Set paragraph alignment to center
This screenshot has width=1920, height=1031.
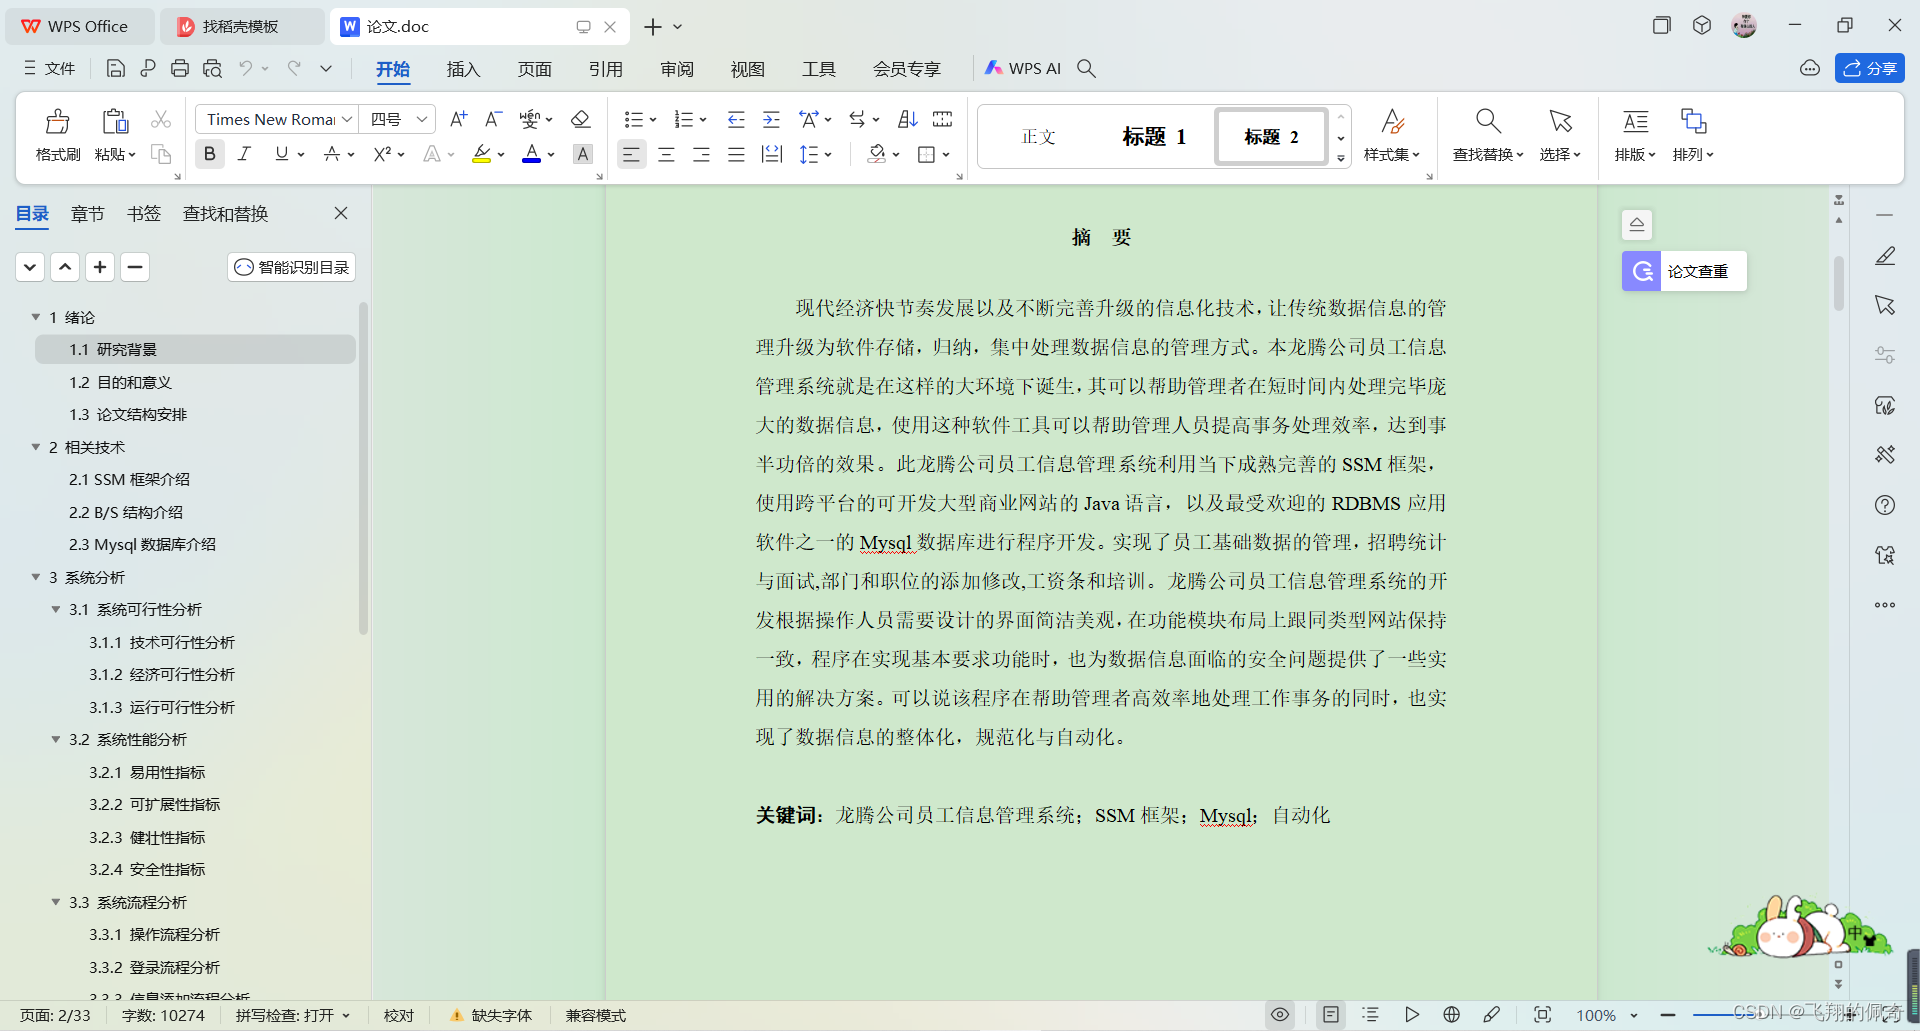pyautogui.click(x=666, y=154)
